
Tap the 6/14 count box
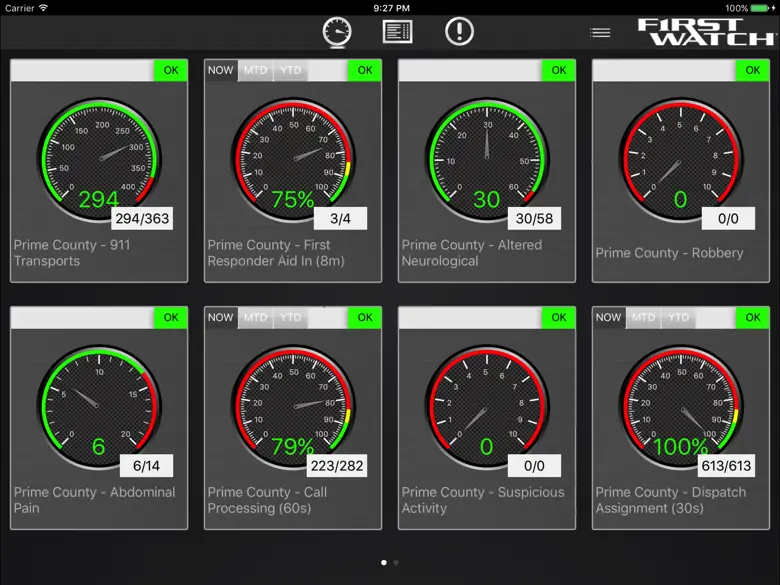coord(146,466)
